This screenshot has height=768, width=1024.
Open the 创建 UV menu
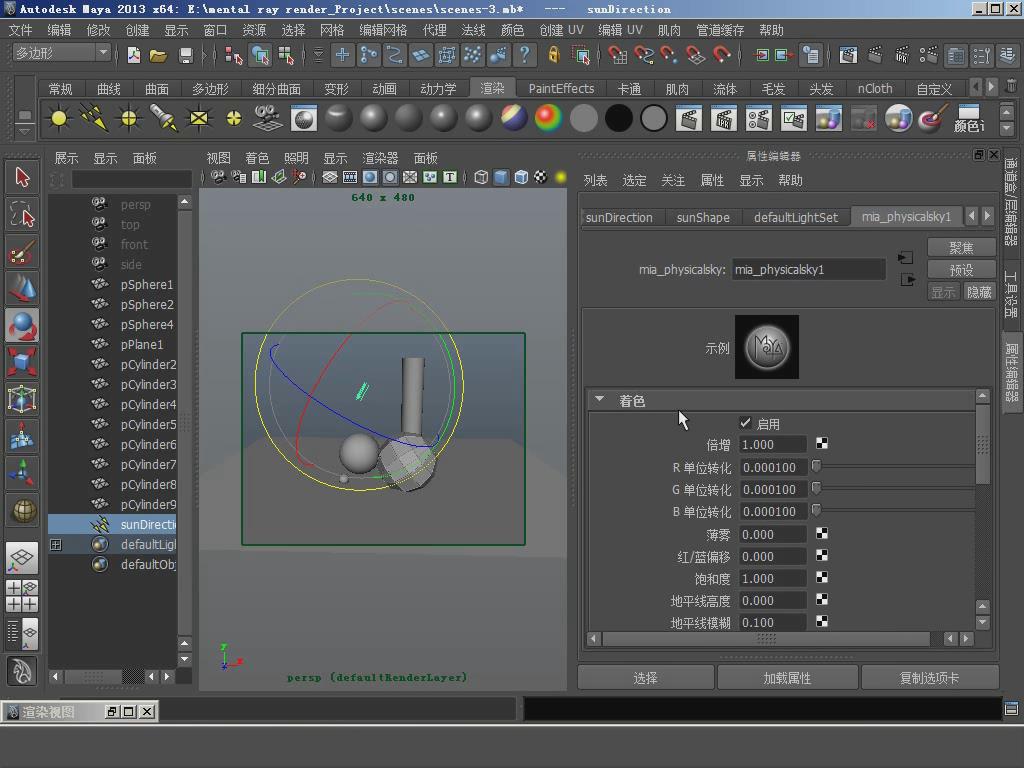tap(561, 30)
